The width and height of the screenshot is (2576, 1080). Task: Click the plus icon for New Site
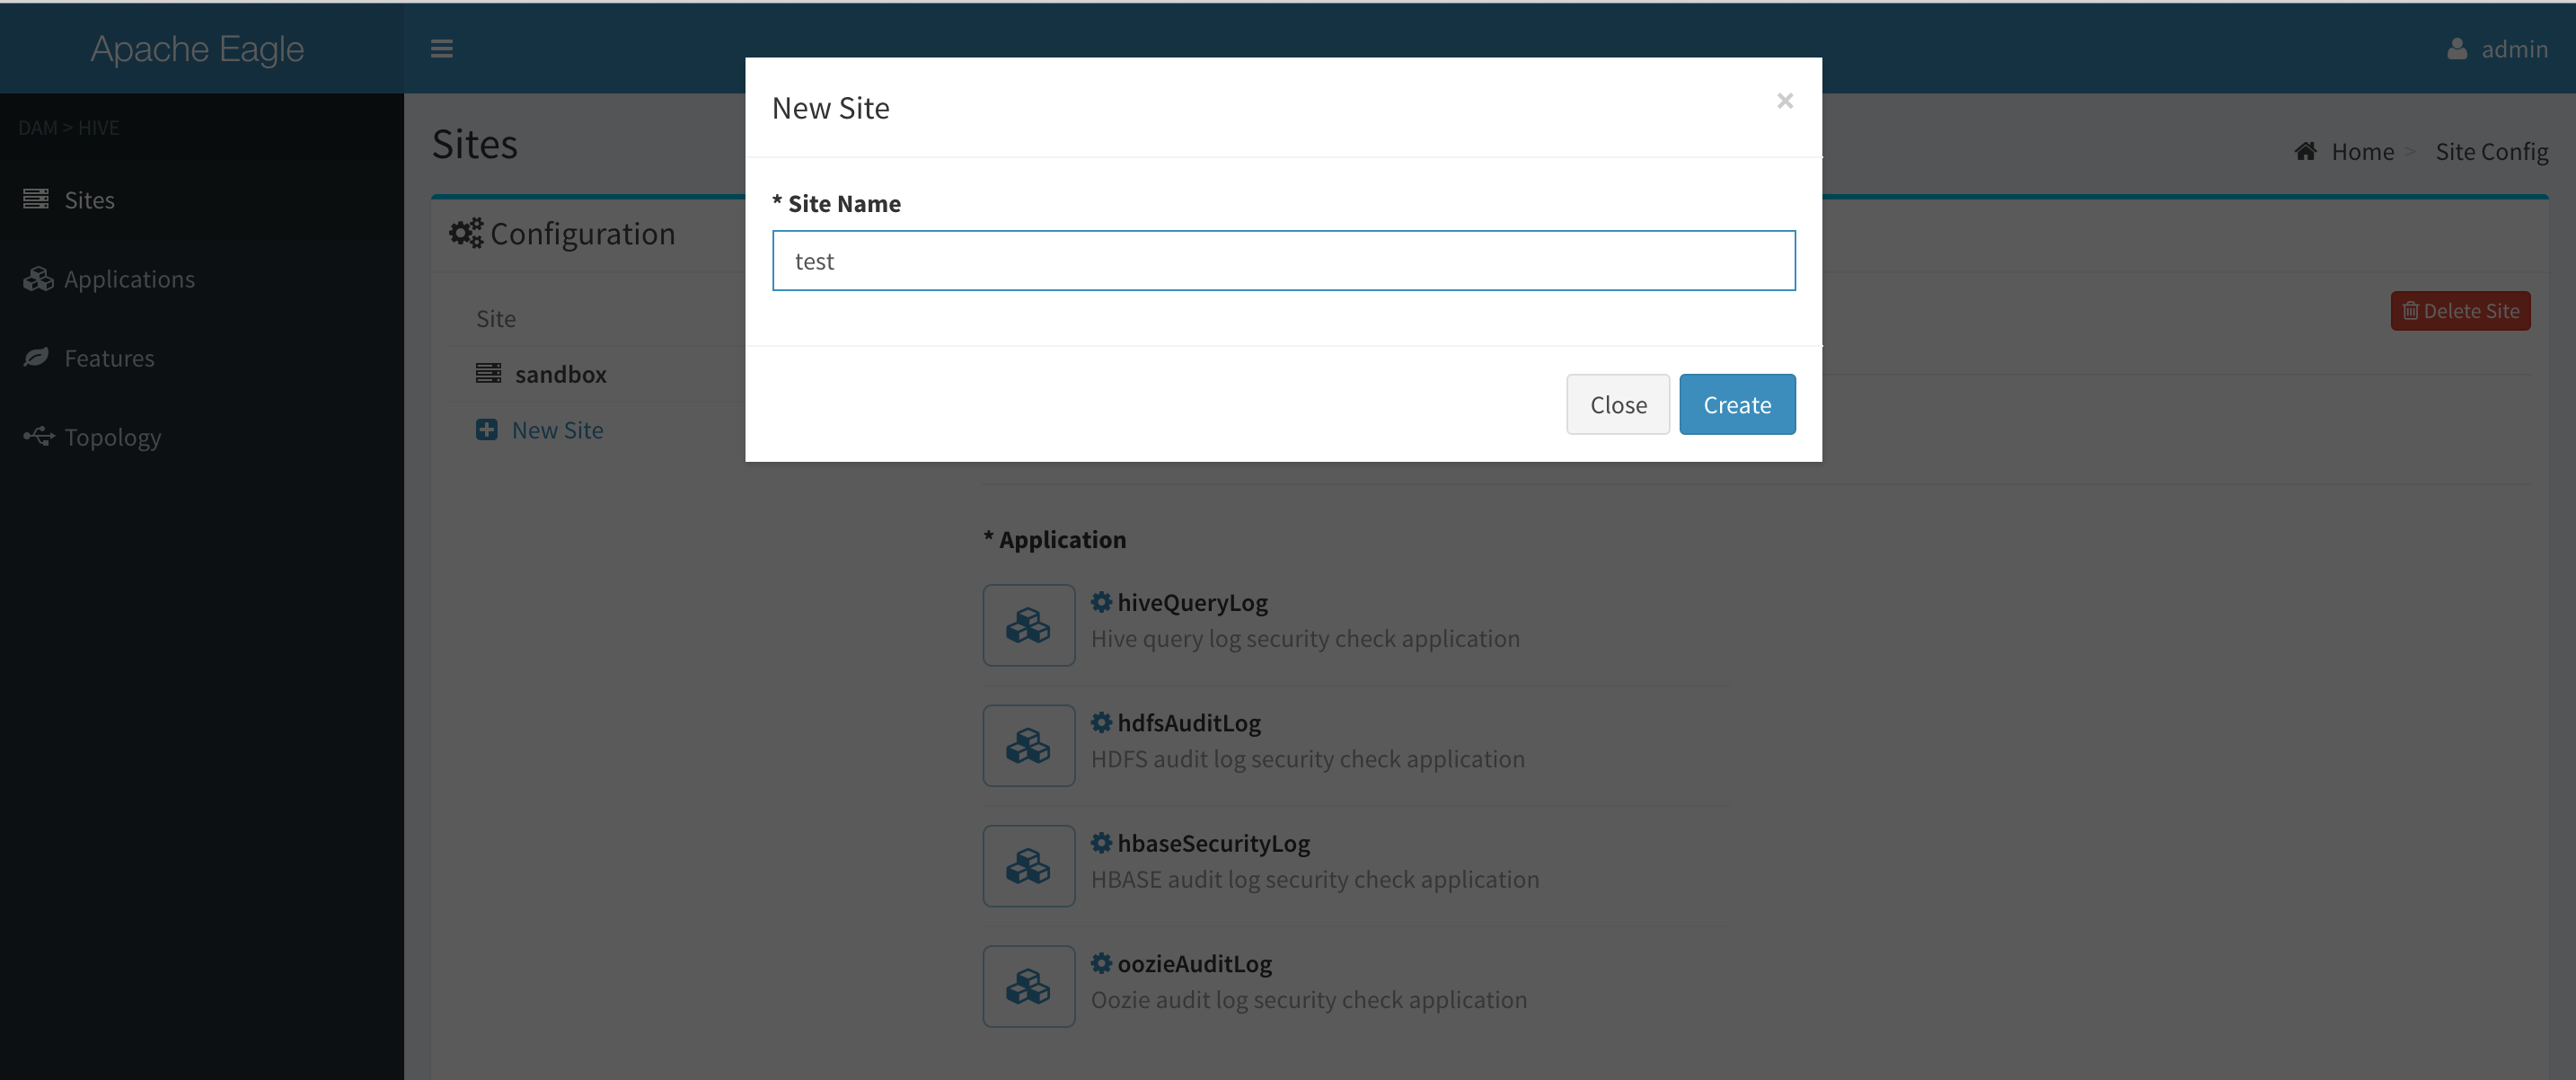tap(487, 430)
